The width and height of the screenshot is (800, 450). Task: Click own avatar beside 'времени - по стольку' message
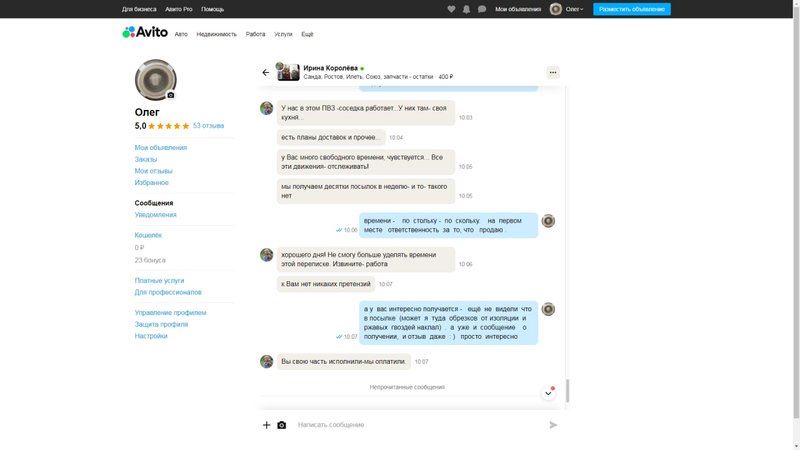pos(548,220)
